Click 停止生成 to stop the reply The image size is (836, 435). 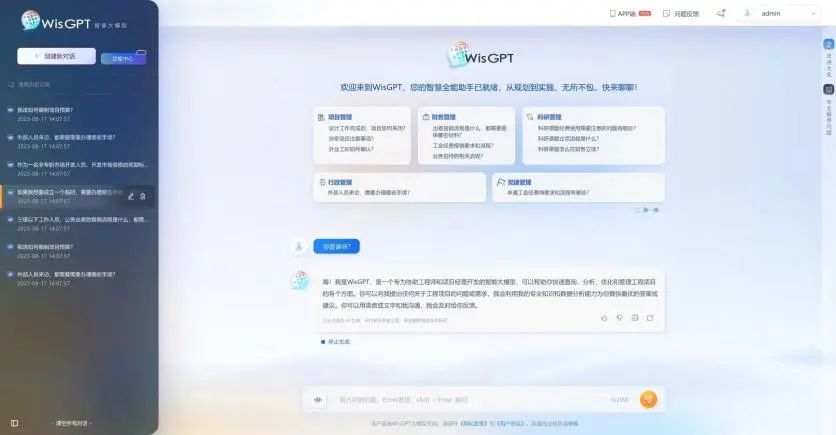[x=335, y=342]
